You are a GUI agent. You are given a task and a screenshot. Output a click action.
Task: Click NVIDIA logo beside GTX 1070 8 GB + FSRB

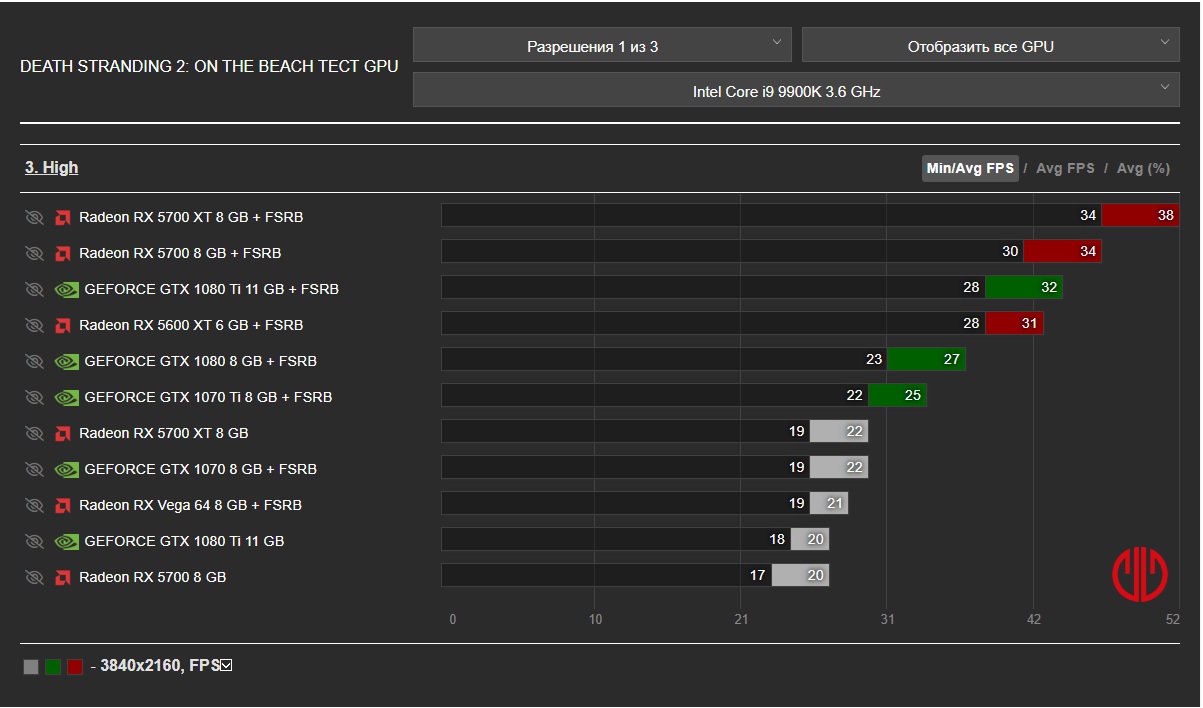tap(66, 469)
